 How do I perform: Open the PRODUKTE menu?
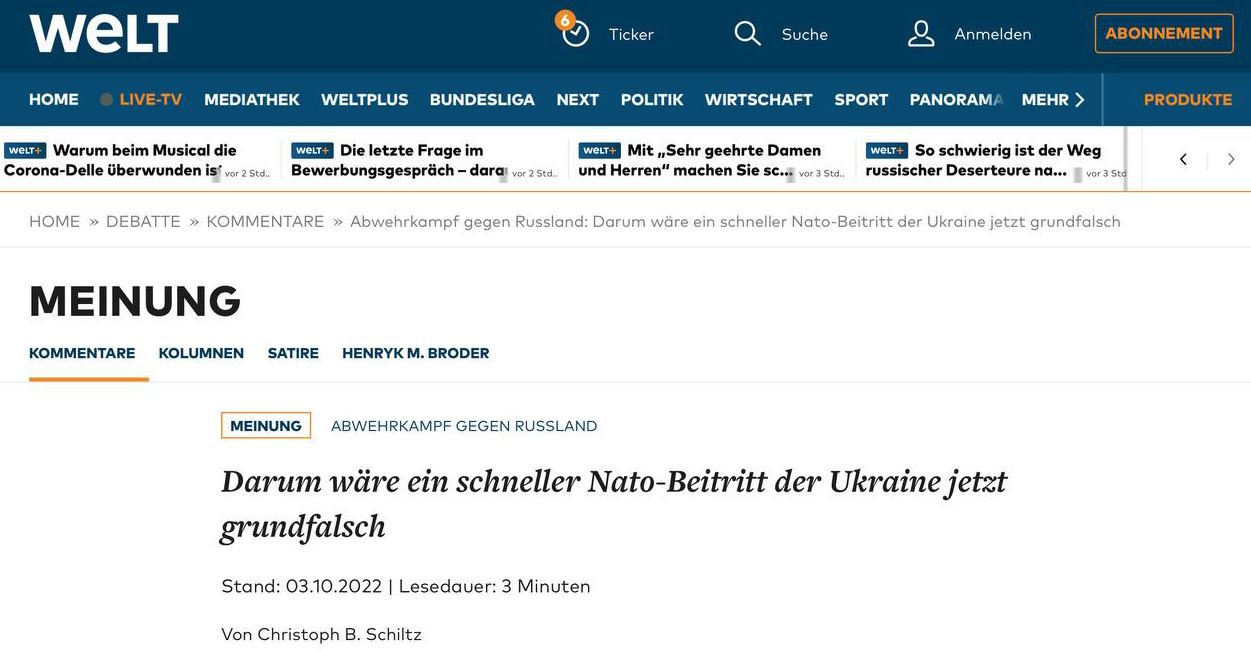(1187, 100)
